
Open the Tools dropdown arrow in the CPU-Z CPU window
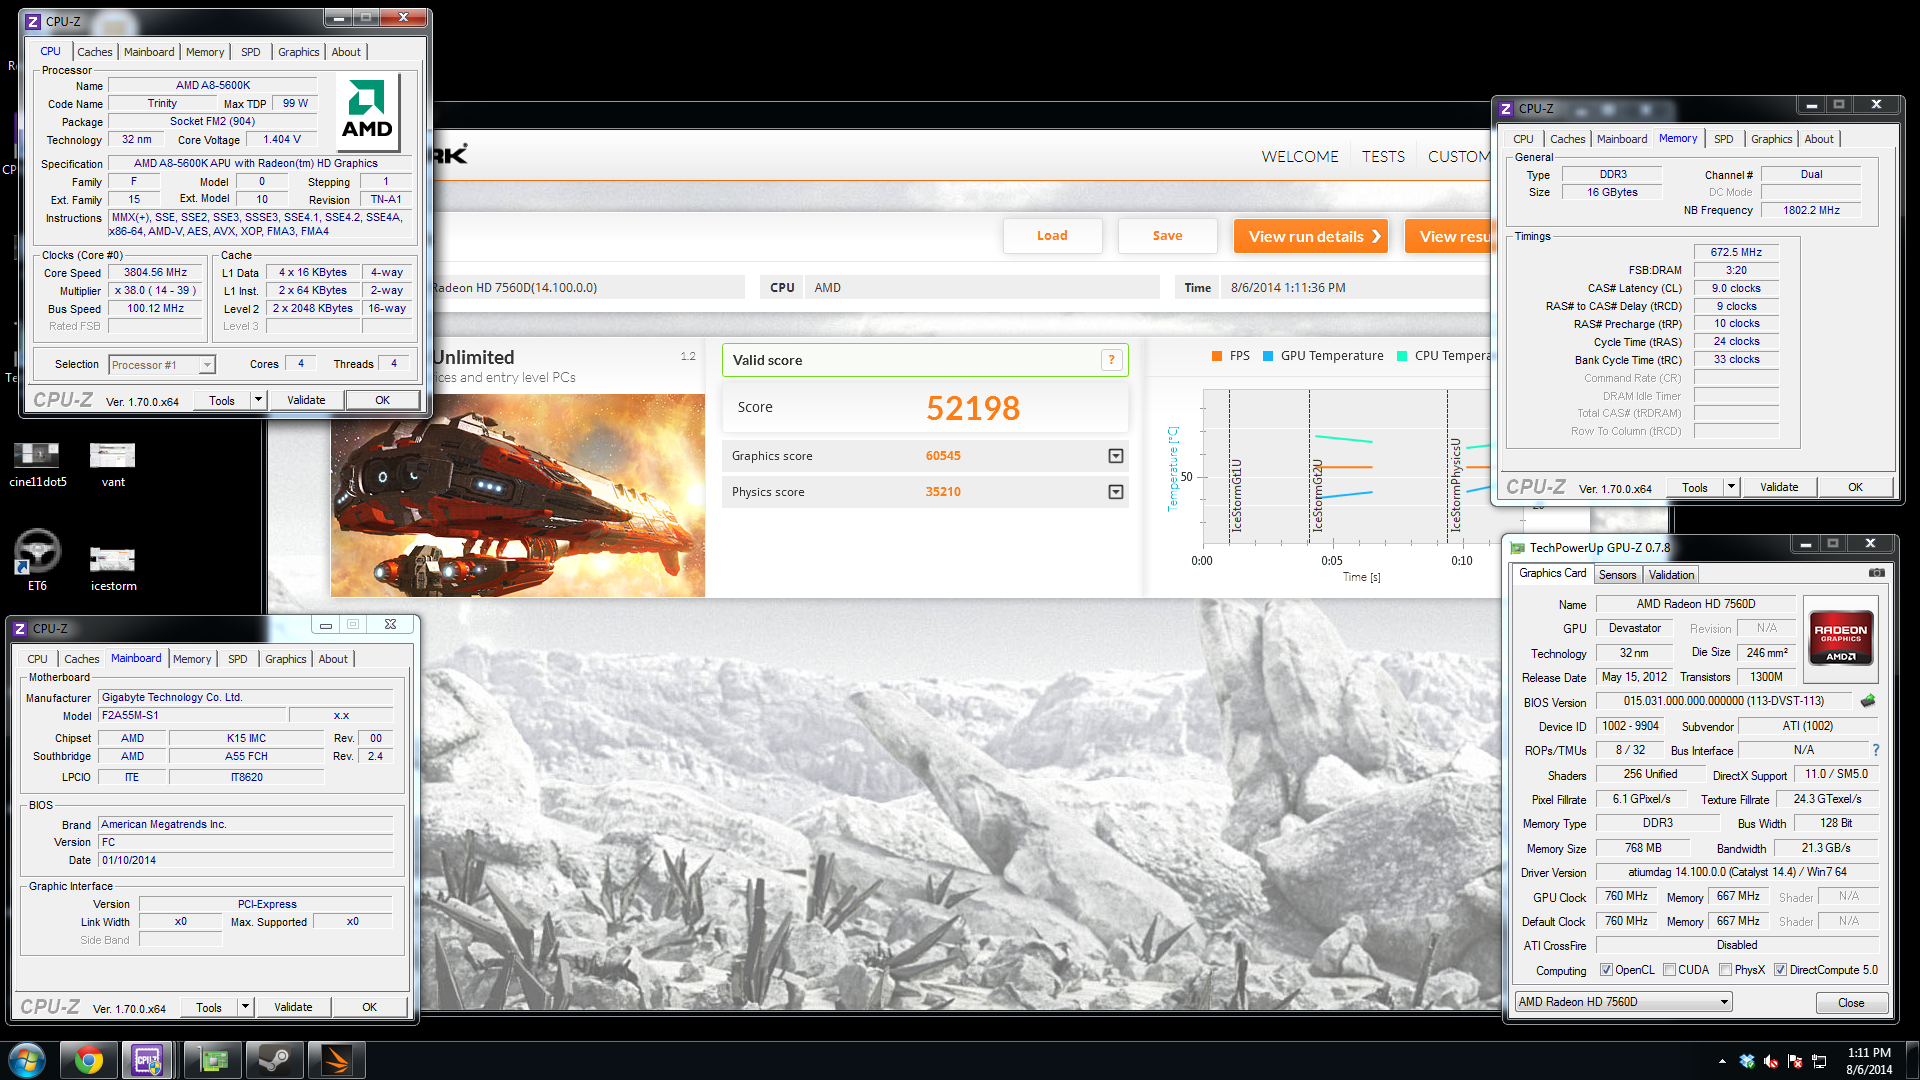[257, 400]
